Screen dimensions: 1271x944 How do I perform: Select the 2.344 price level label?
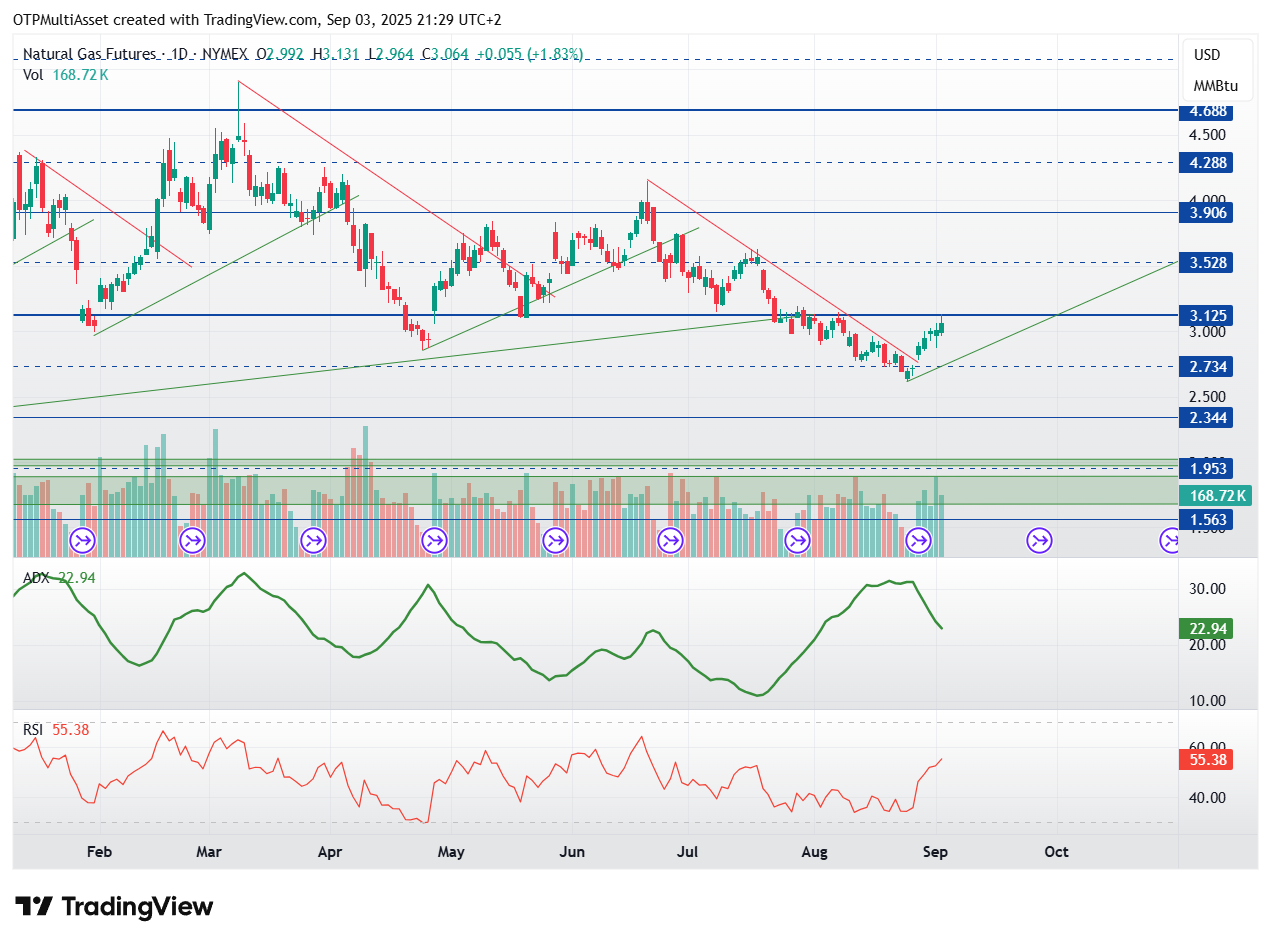point(1205,418)
